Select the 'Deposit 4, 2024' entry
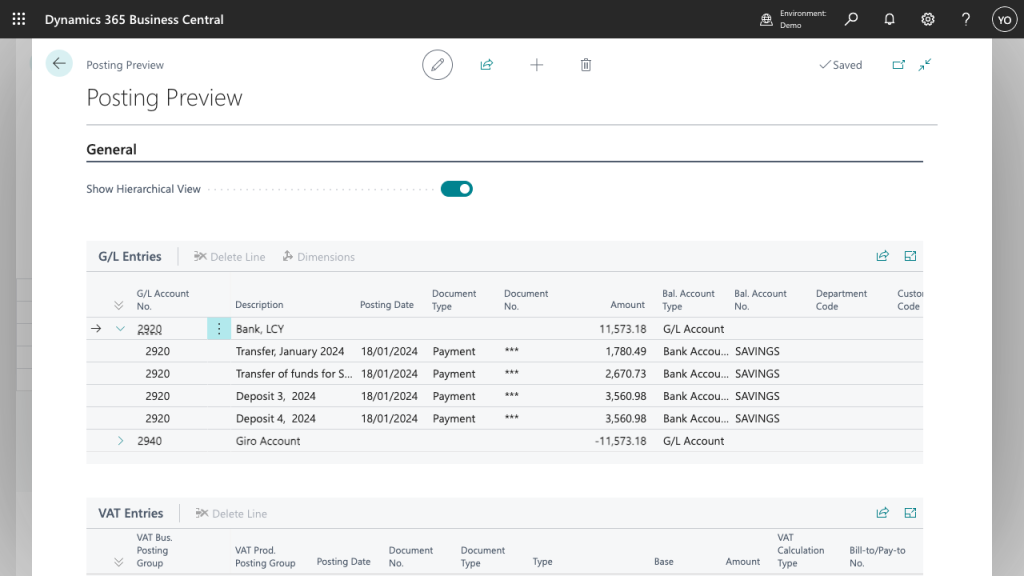The height and width of the screenshot is (576, 1024). (x=276, y=419)
